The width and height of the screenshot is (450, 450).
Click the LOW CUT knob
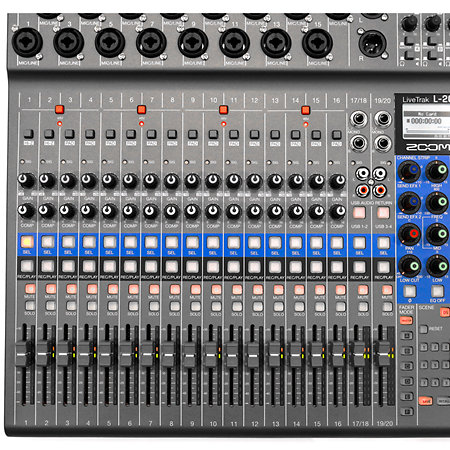coord(410,266)
